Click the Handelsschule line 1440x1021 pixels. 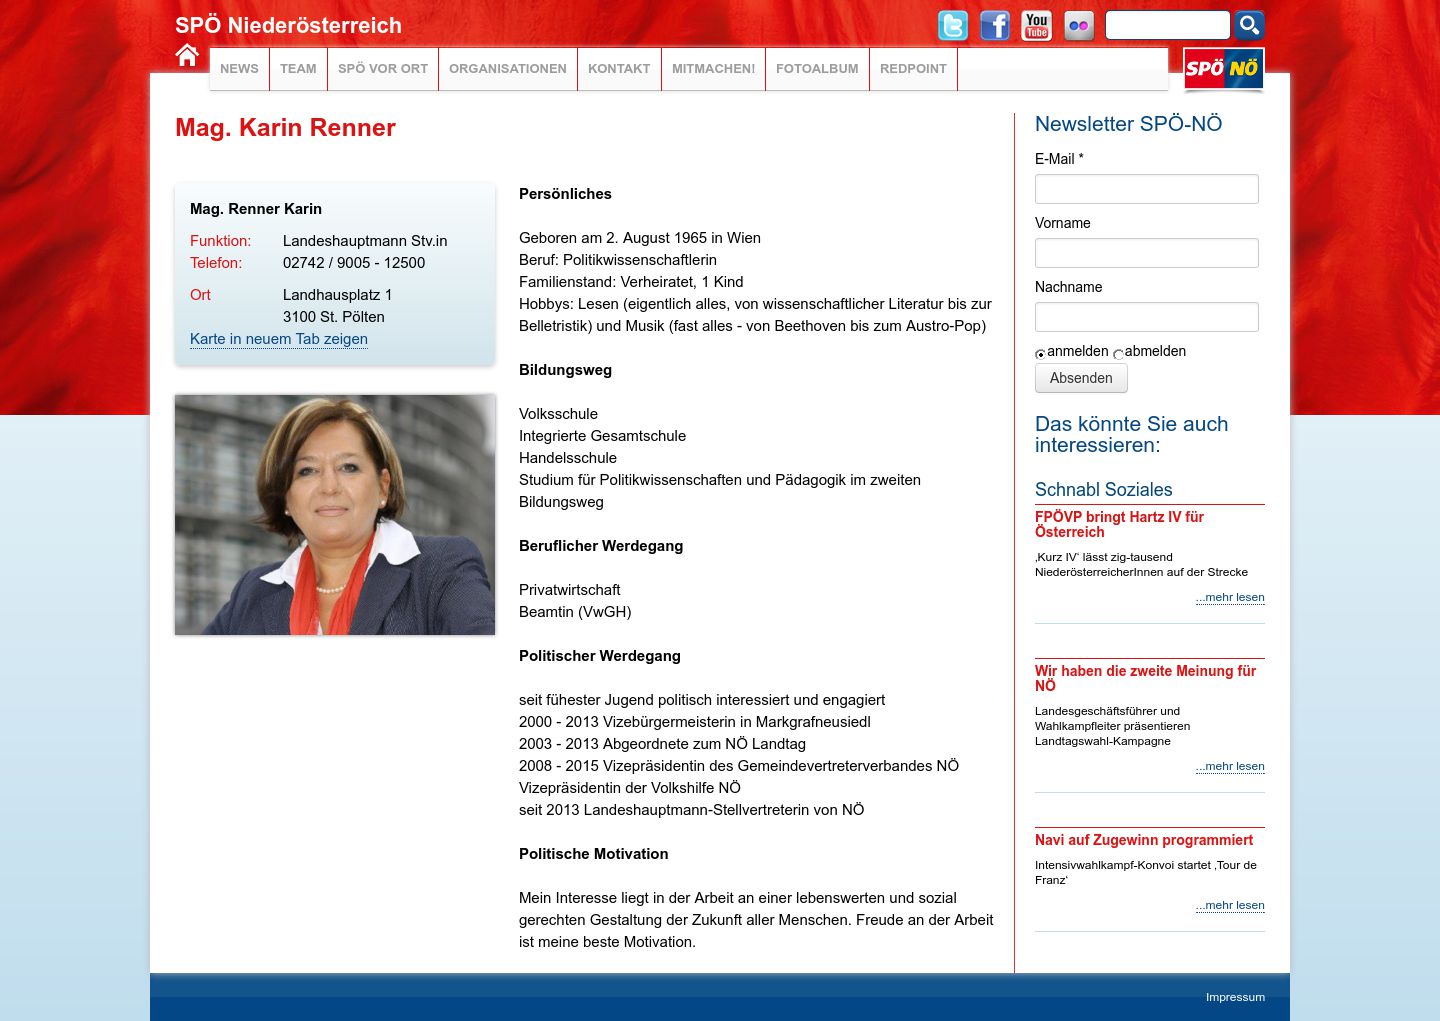[x=568, y=458]
